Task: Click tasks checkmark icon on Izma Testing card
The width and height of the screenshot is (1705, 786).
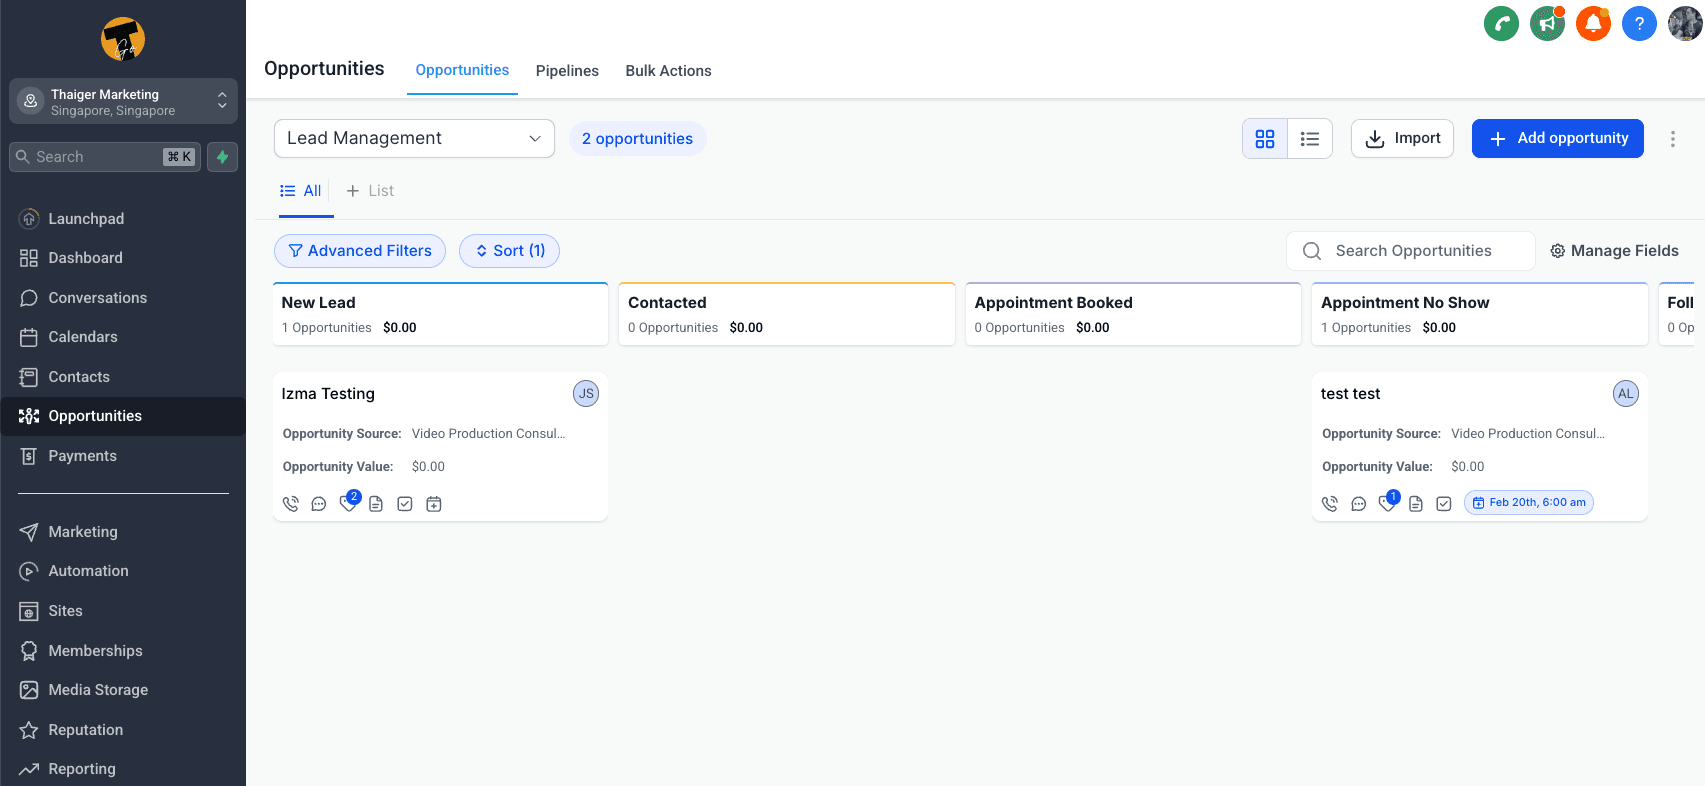Action: [x=405, y=504]
